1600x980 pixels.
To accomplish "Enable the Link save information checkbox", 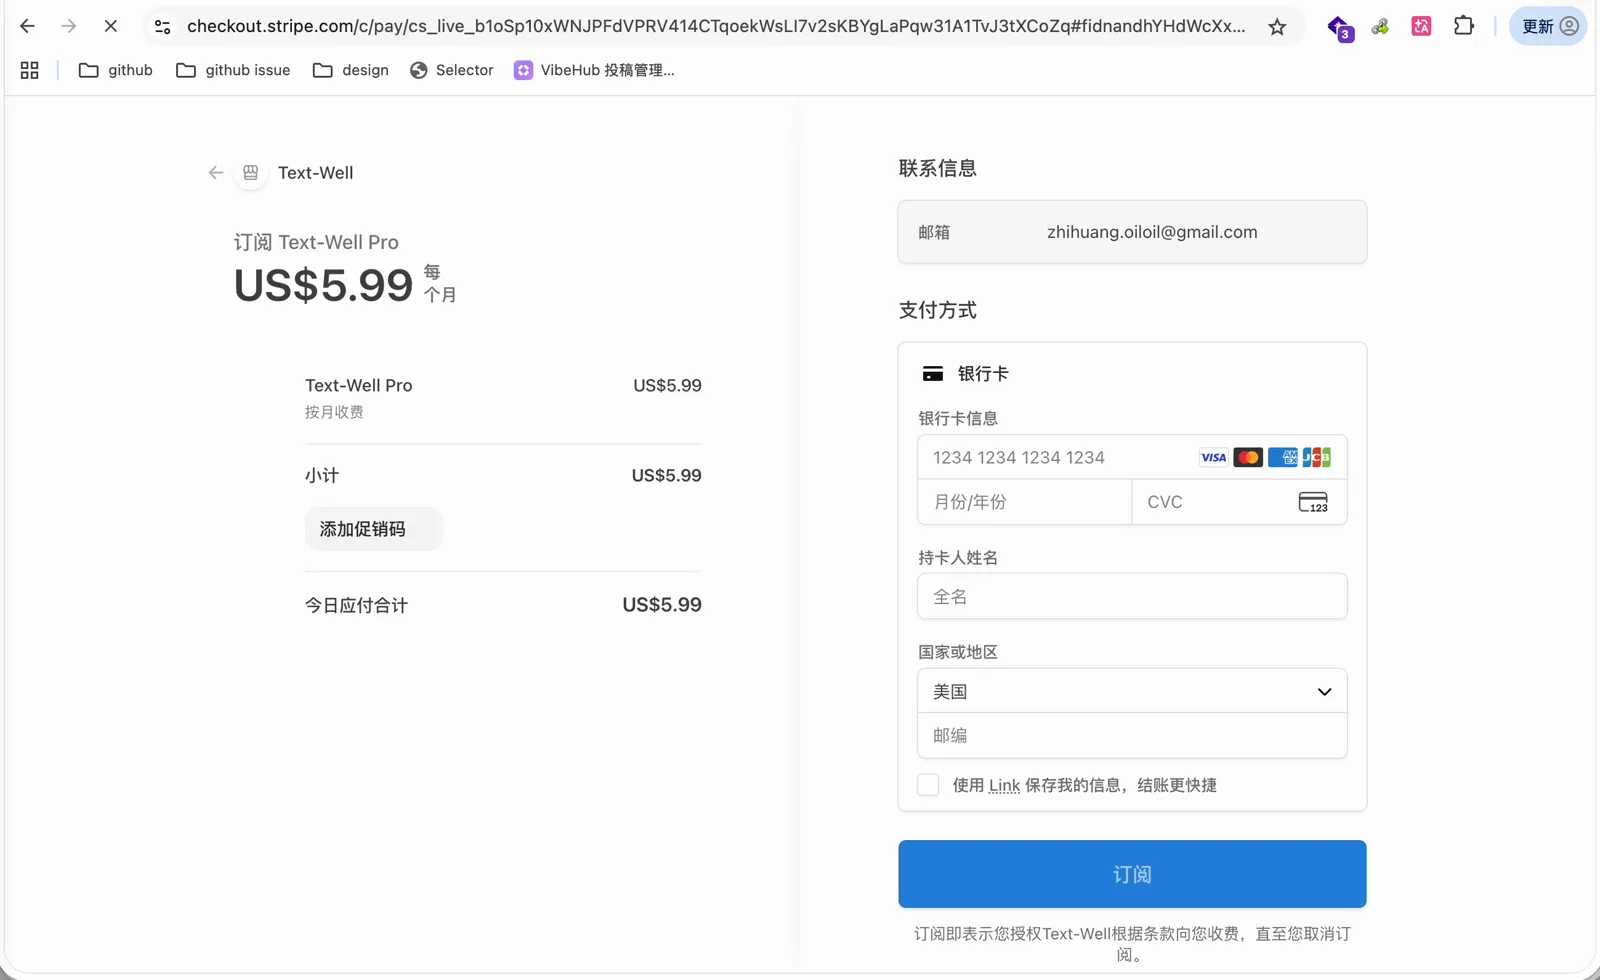I will 928,785.
